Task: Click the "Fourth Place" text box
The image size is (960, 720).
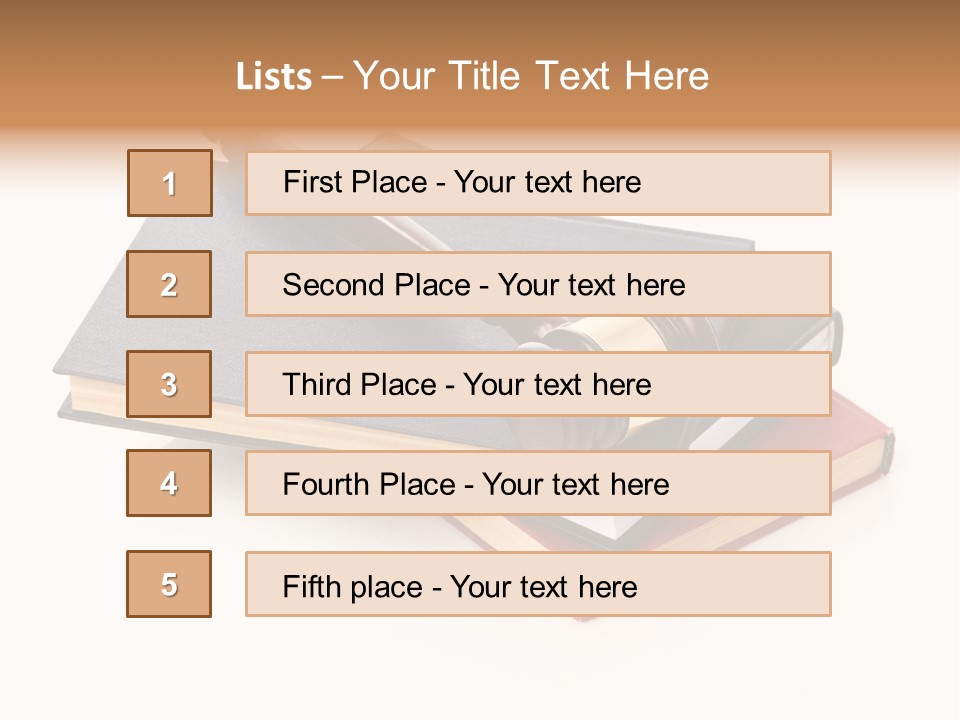Action: (538, 483)
